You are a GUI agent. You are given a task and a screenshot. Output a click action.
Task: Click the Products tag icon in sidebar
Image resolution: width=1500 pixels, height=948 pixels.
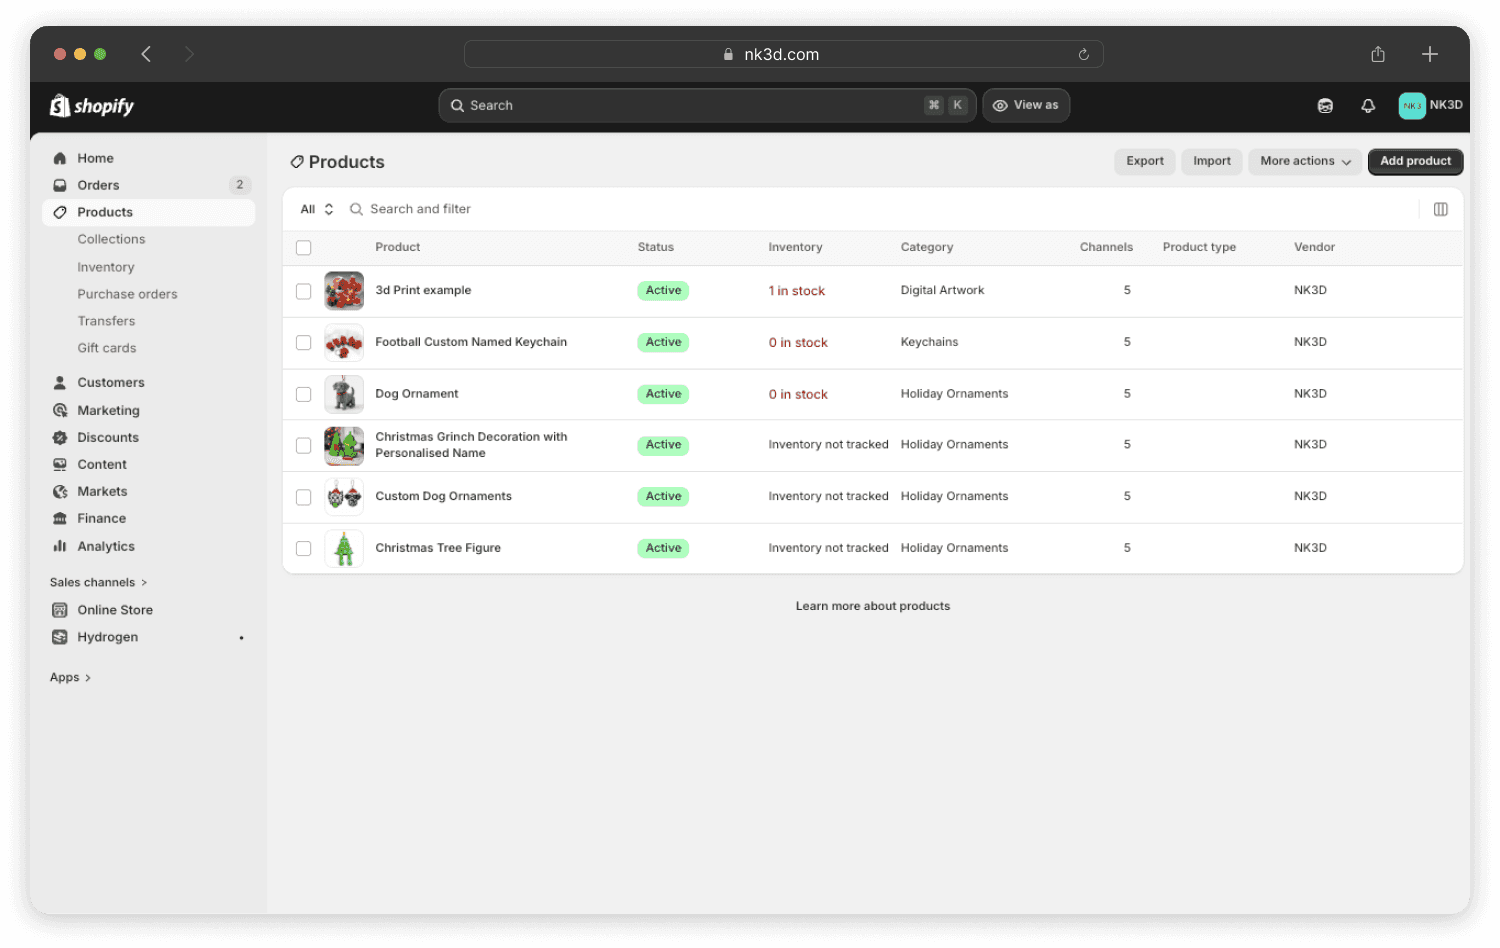click(60, 212)
